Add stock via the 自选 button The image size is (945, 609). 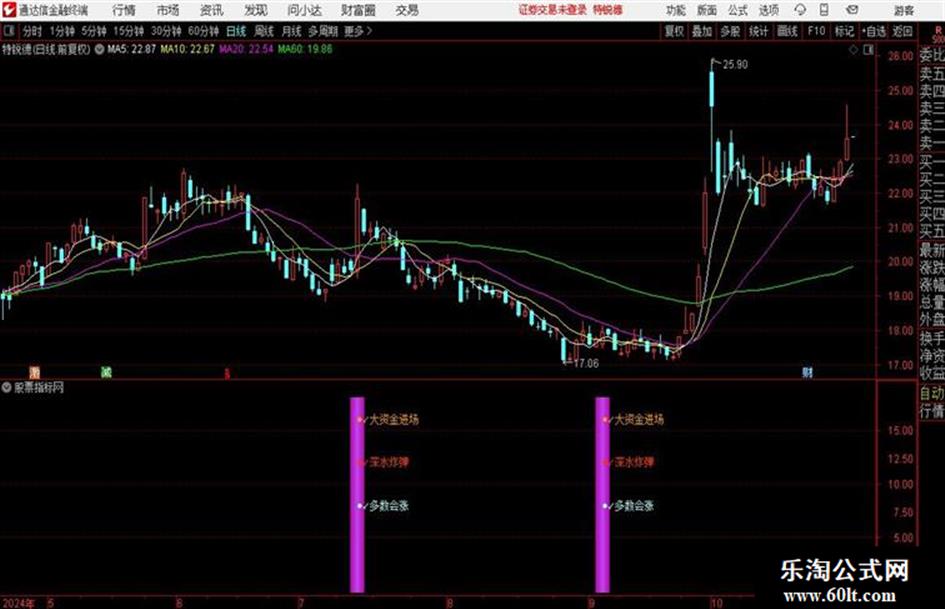tap(874, 31)
